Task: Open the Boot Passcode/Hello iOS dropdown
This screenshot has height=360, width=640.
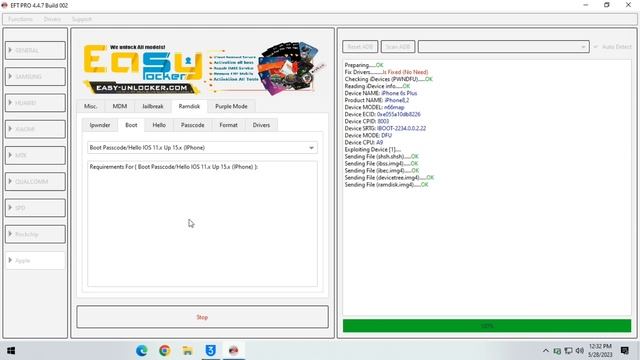Action: click(202, 148)
